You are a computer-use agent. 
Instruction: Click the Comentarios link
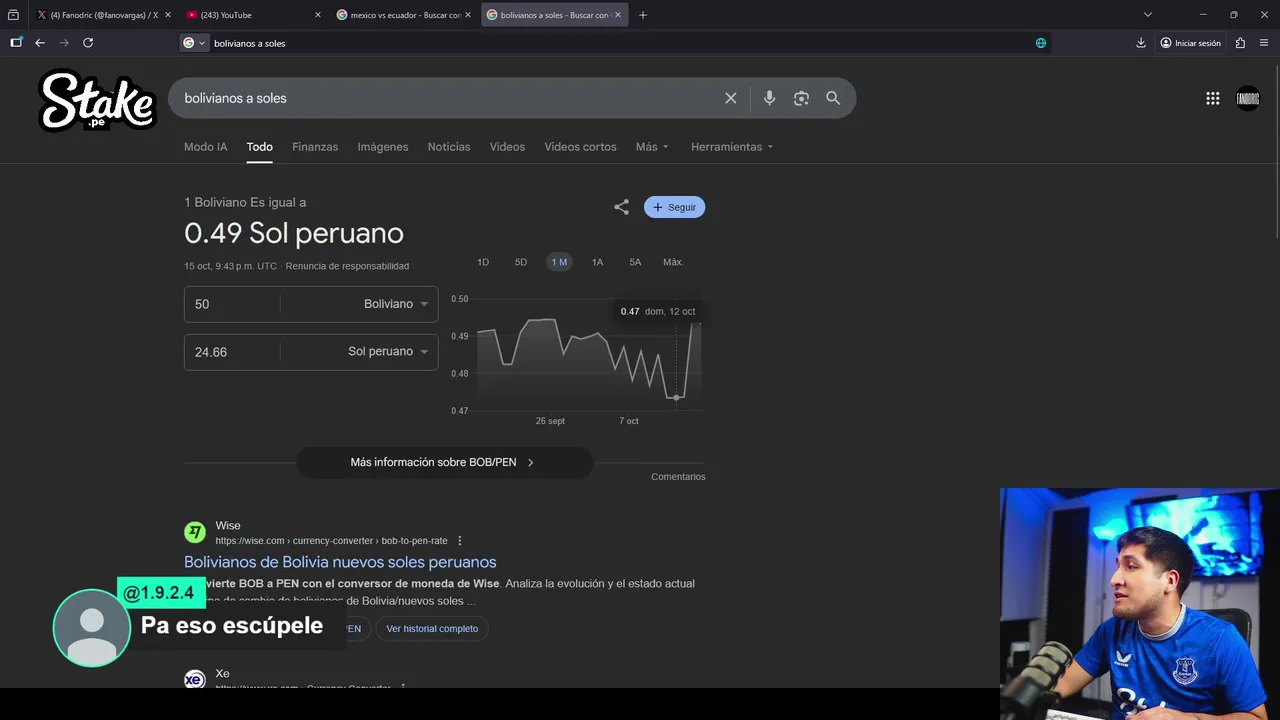tap(678, 477)
